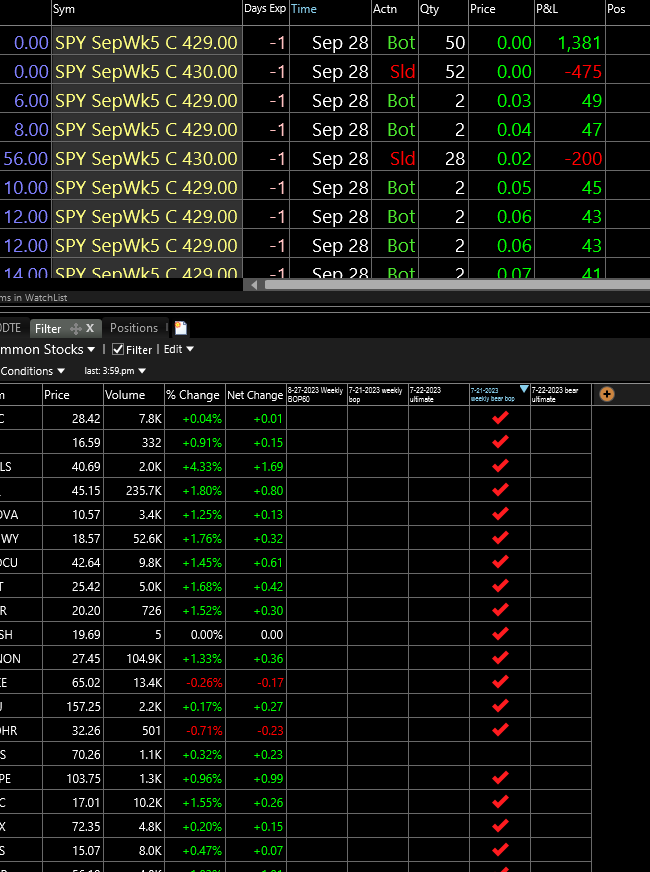Screen dimensions: 650x872
Task: Click the scroll left arrow on horizontal scrollbar
Action: [x=256, y=285]
